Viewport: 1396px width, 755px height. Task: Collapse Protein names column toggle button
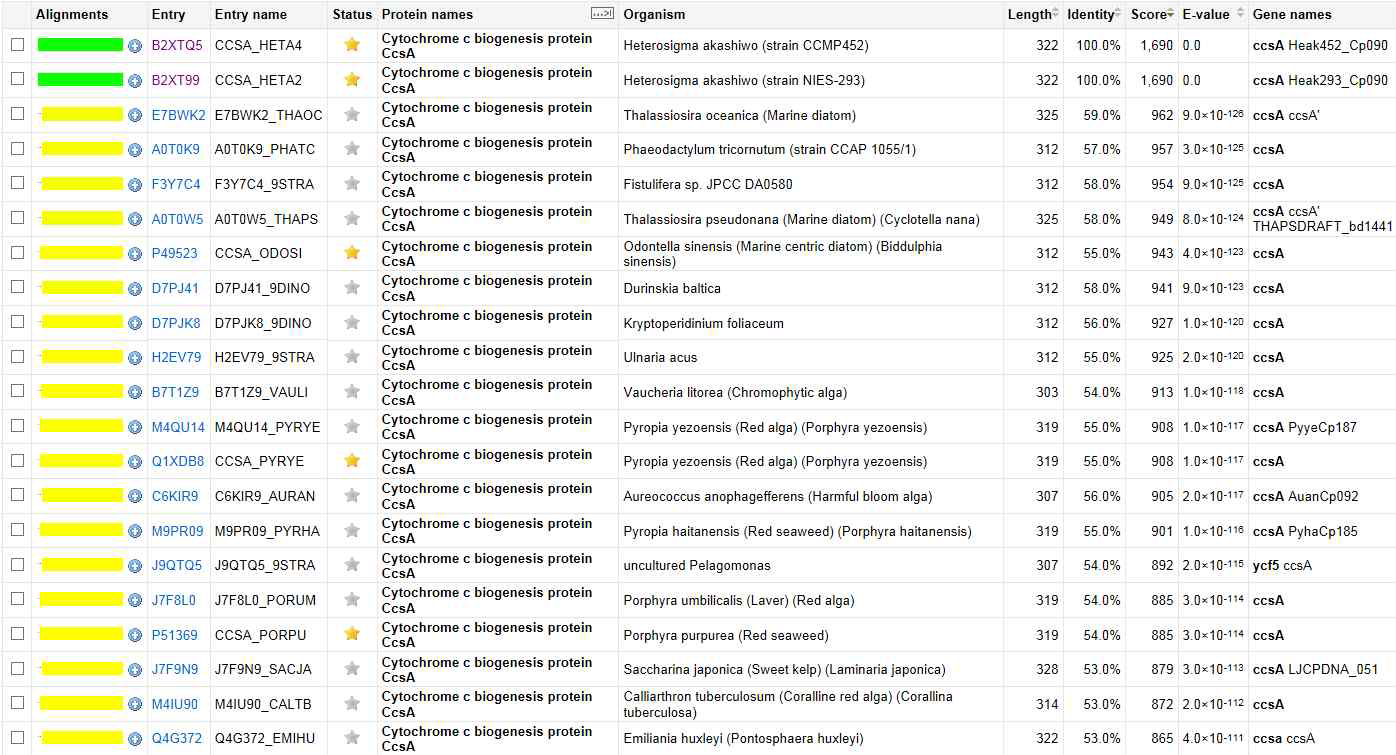tap(602, 13)
